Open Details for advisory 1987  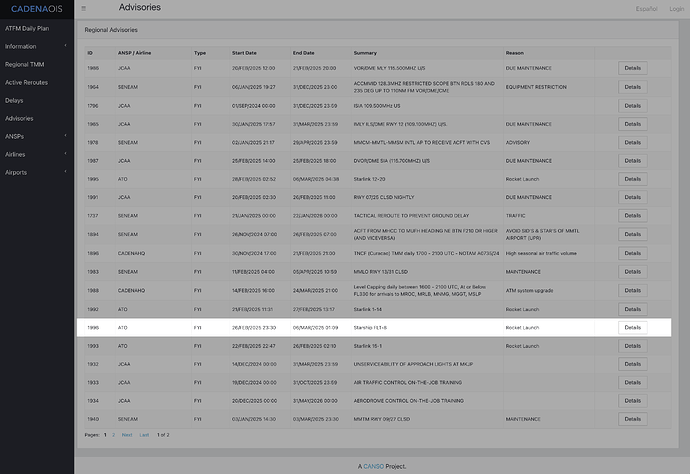[x=632, y=161]
